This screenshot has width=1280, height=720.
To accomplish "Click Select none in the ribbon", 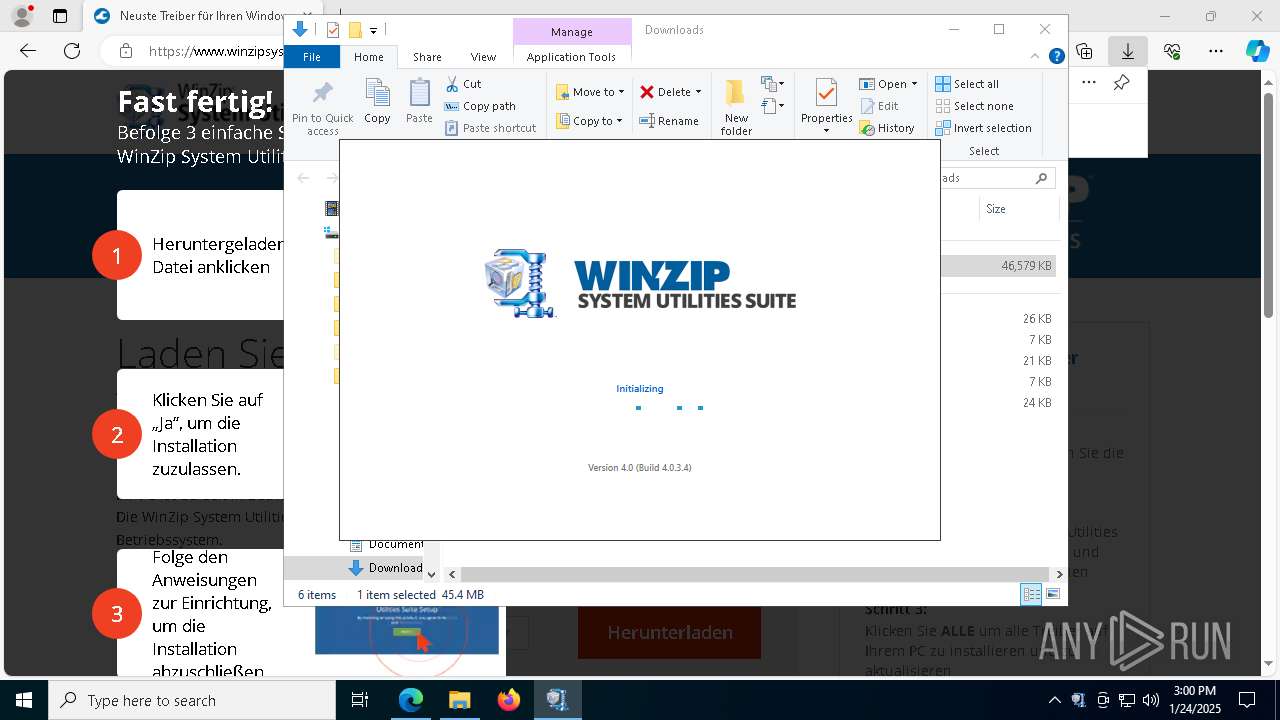I will [974, 106].
